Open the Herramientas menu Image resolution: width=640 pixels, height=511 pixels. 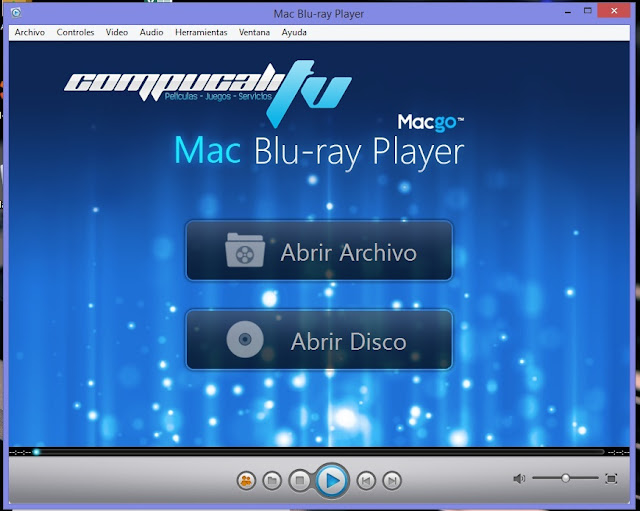click(x=201, y=32)
